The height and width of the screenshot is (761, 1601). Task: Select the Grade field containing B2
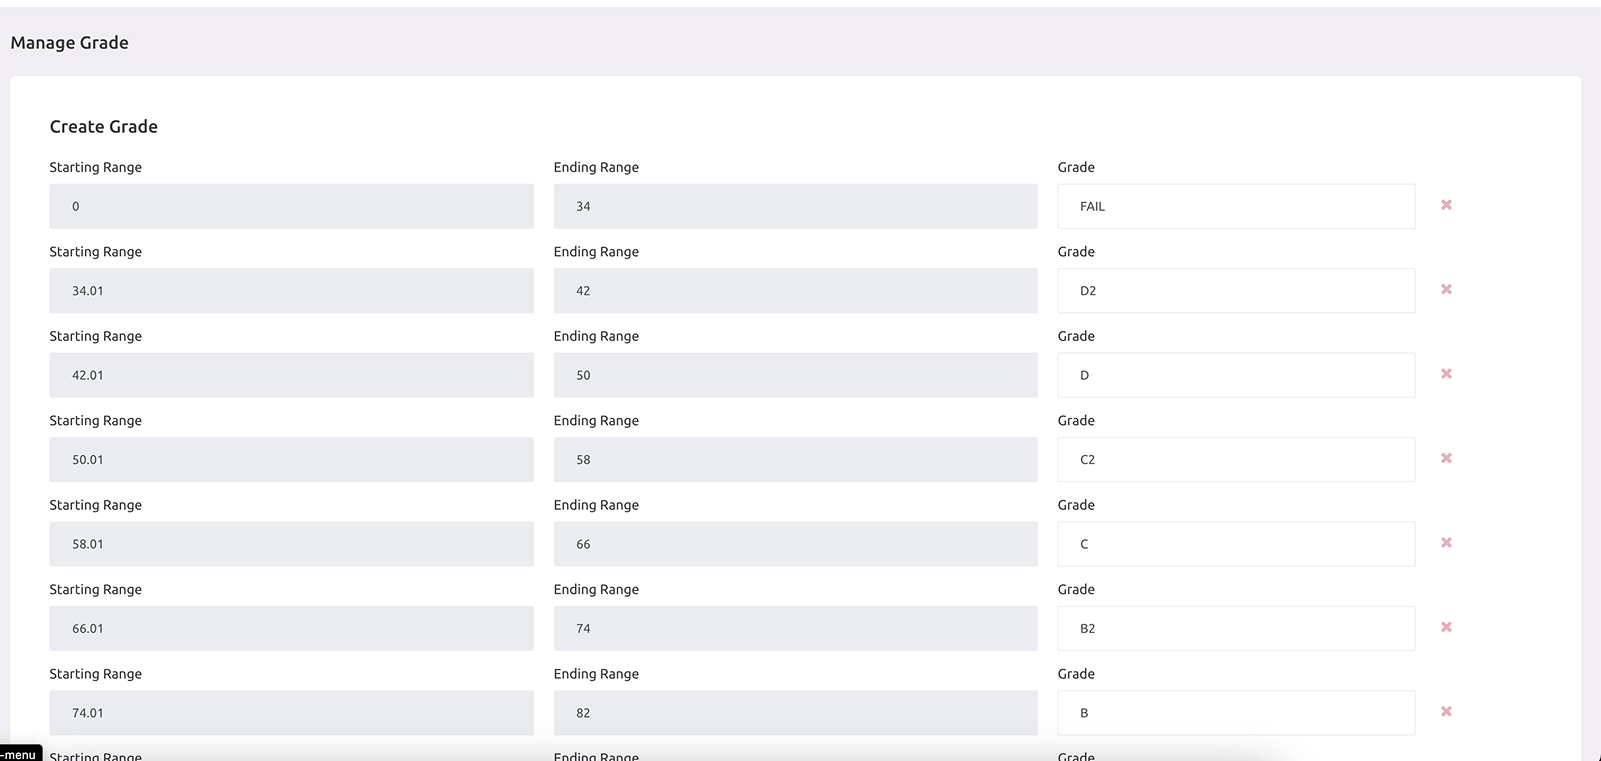click(x=1235, y=629)
